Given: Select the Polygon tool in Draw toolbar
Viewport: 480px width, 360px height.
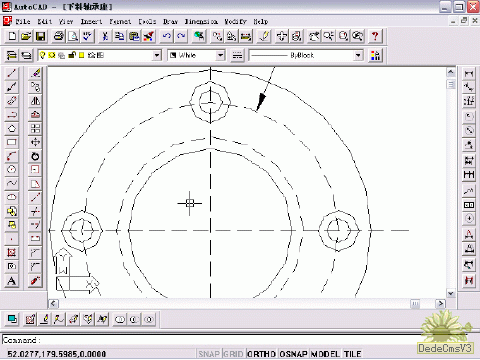Looking at the screenshot, I should click(12, 128).
